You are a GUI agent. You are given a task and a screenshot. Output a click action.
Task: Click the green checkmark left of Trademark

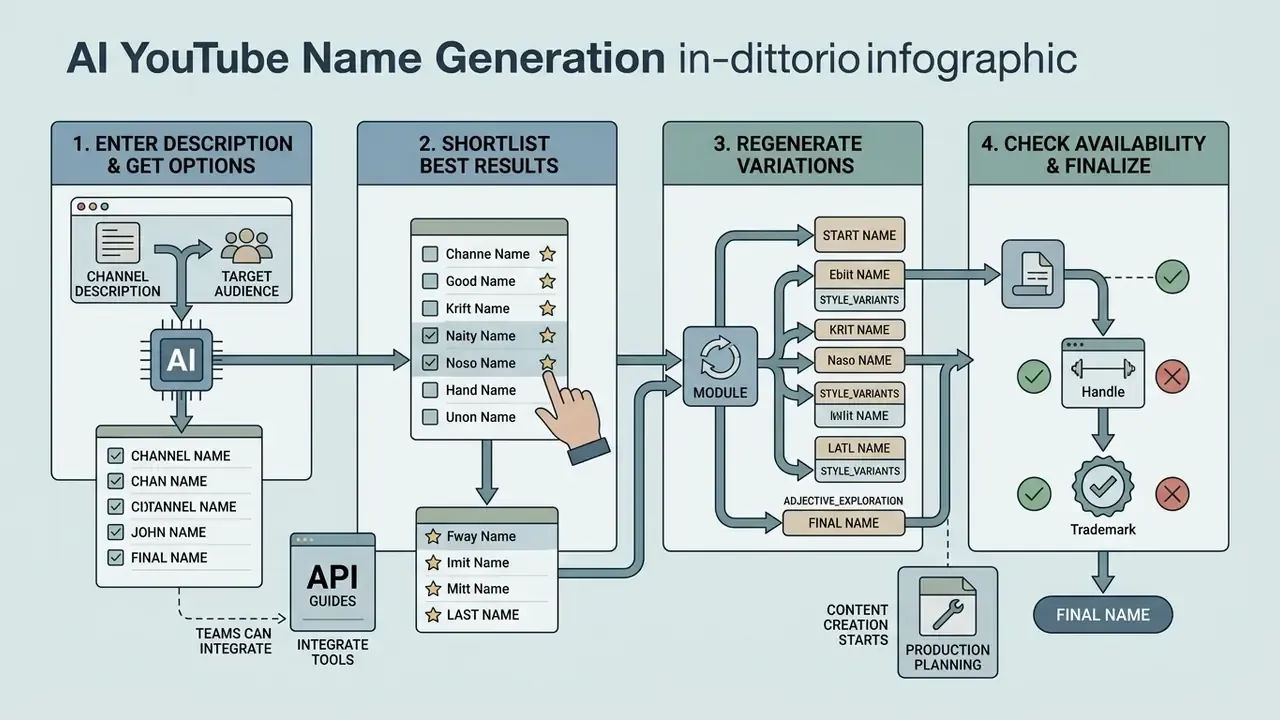pyautogui.click(x=1034, y=493)
